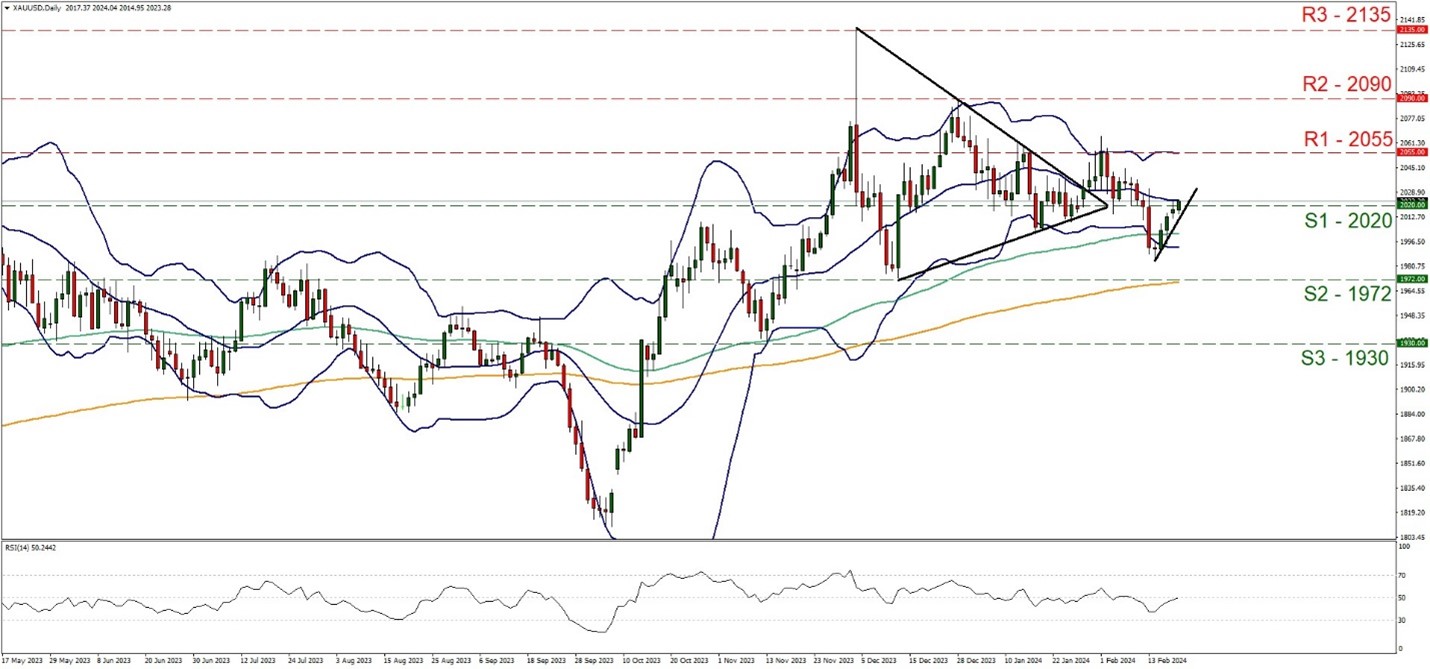Click the RSI scale value 70
The height and width of the screenshot is (669, 1430).
click(1404, 574)
